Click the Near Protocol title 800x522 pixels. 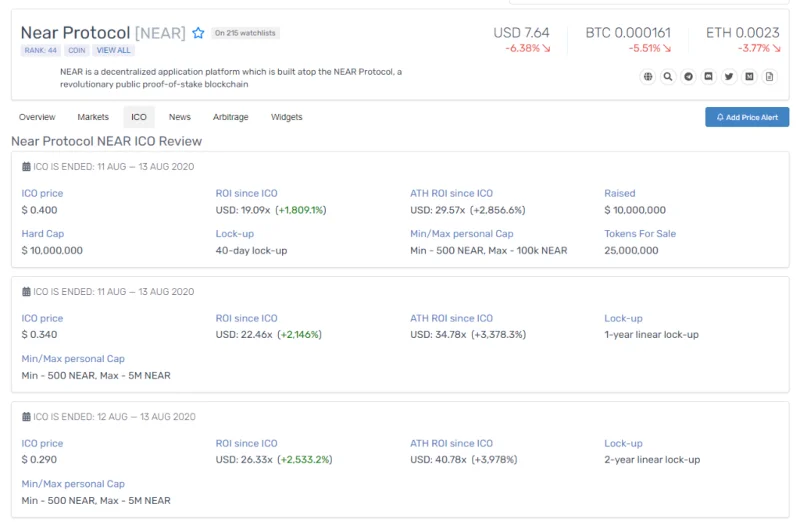click(x=76, y=33)
